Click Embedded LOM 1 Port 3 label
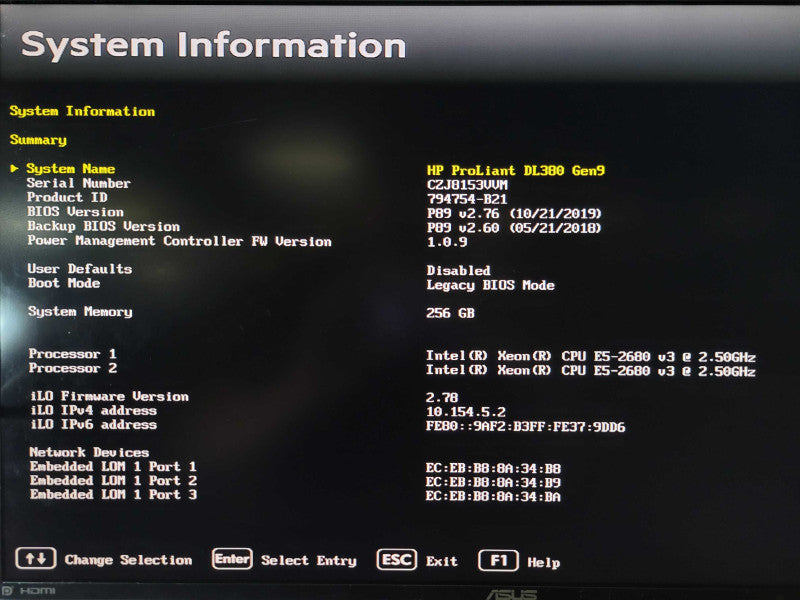Image resolution: width=800 pixels, height=600 pixels. click(113, 494)
